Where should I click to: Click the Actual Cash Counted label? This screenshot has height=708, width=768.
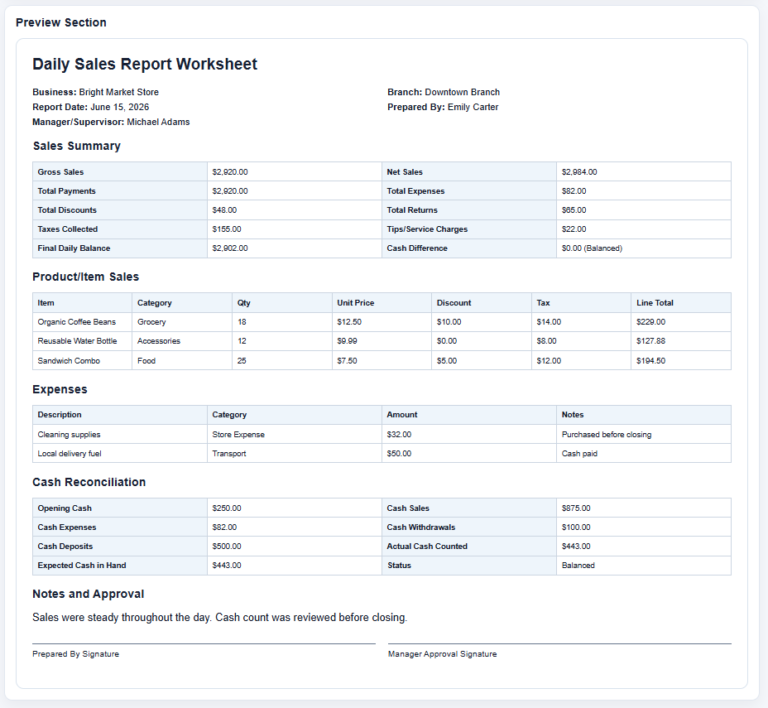point(427,546)
